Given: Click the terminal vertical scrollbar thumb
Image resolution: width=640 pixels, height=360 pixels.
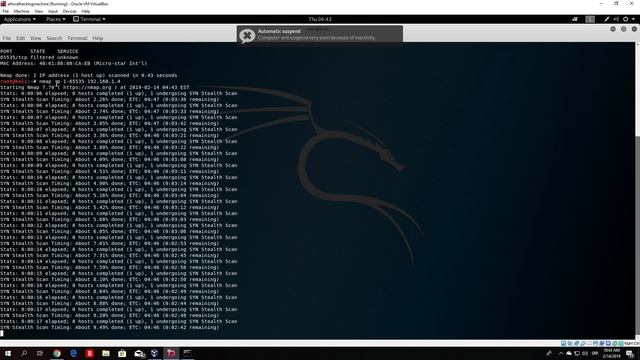Looking at the screenshot, I should pos(638,237).
